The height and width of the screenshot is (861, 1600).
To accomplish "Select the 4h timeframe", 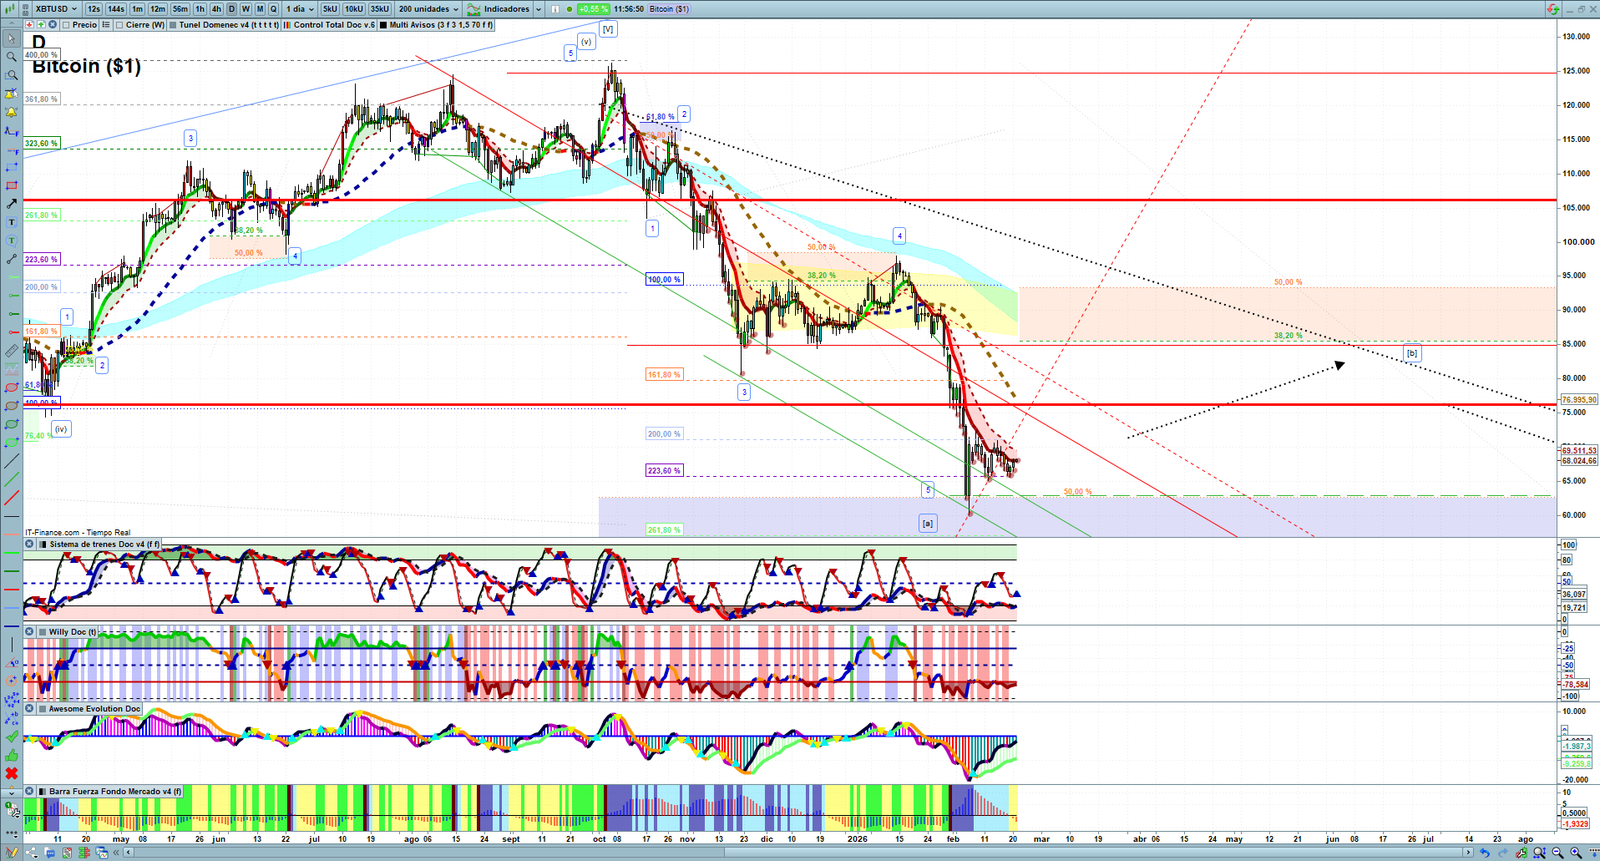I will (216, 9).
